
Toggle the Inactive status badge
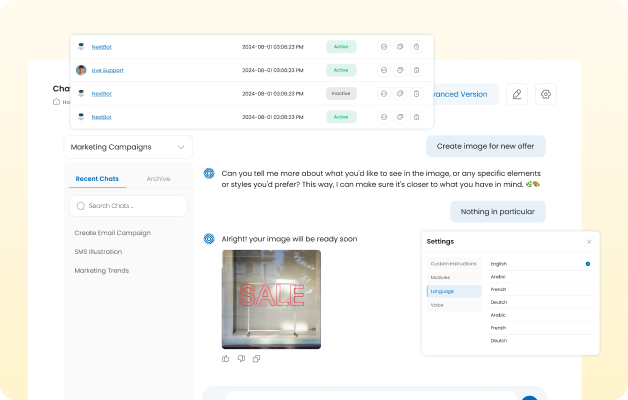click(341, 93)
